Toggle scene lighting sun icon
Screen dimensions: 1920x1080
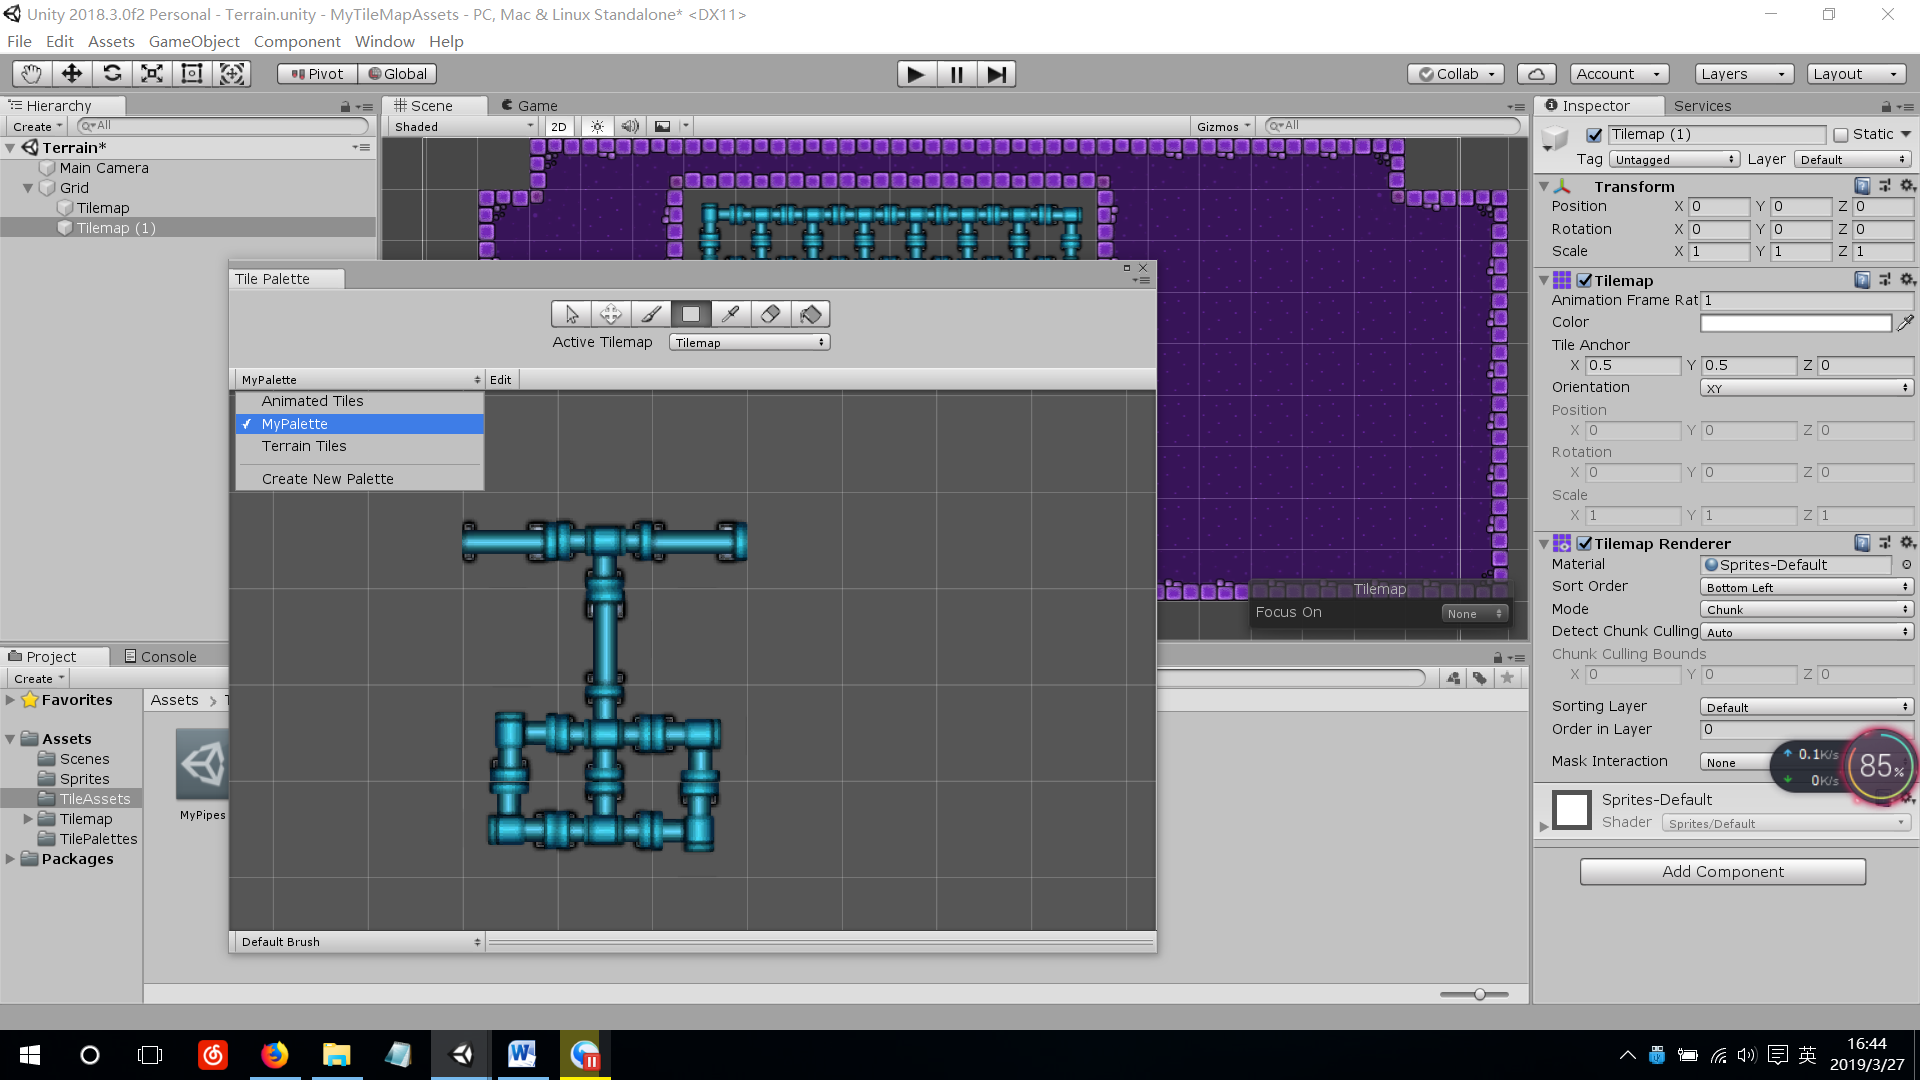[x=597, y=127]
